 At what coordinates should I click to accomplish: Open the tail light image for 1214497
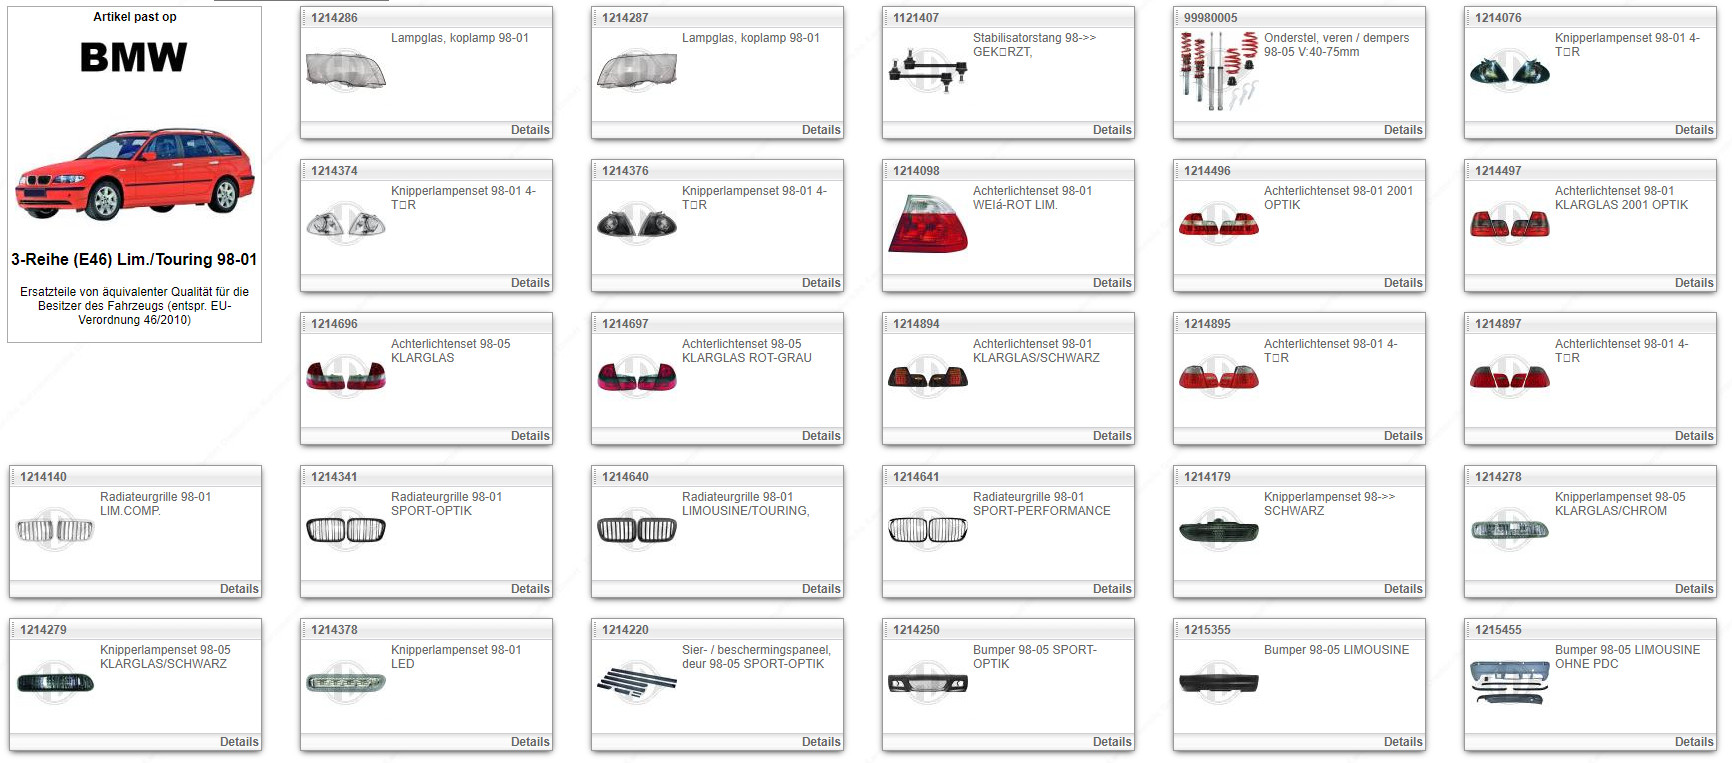click(x=1510, y=224)
